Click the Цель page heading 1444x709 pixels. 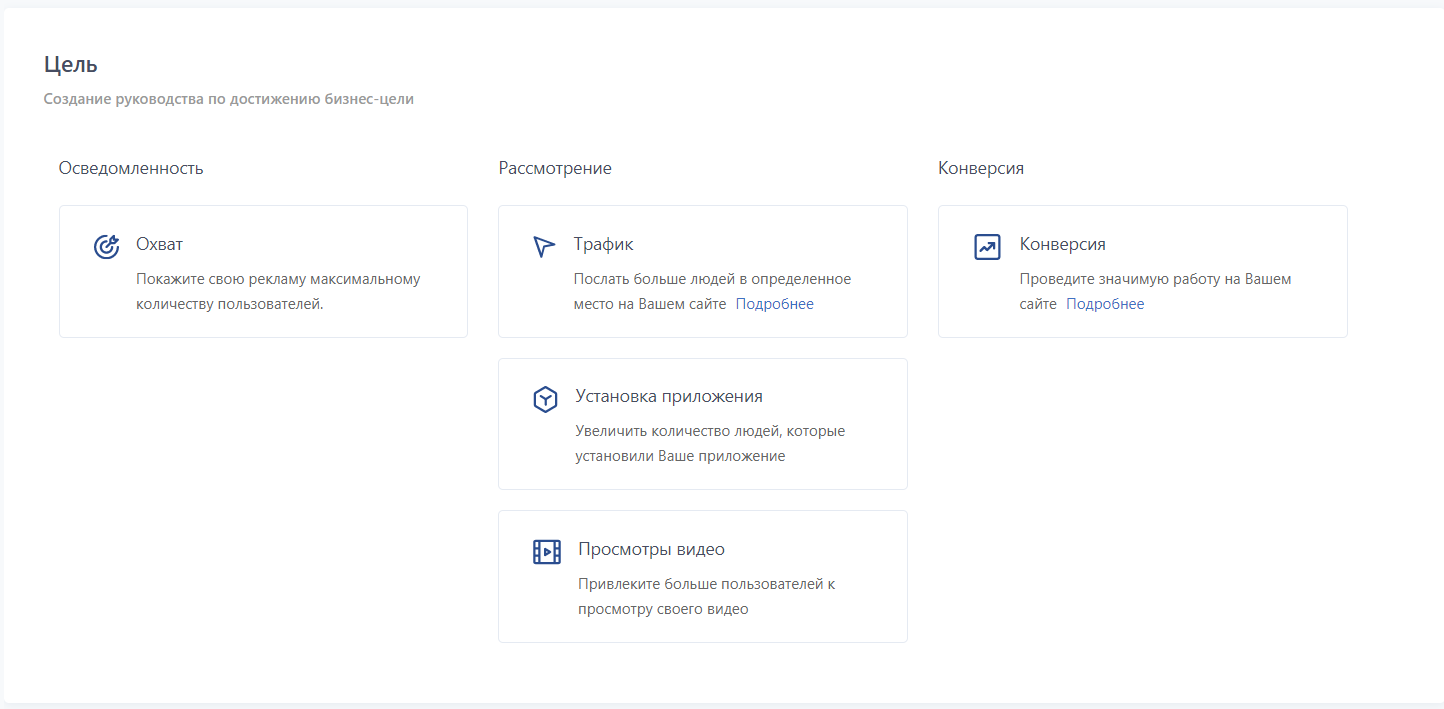coord(70,65)
